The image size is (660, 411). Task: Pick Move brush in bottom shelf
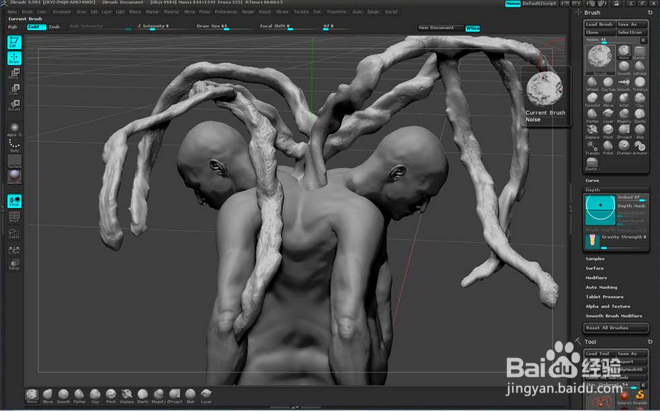click(x=48, y=396)
